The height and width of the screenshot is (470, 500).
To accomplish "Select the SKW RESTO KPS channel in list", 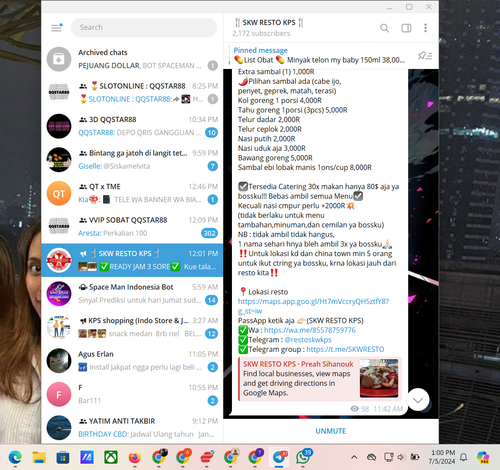I will click(132, 260).
